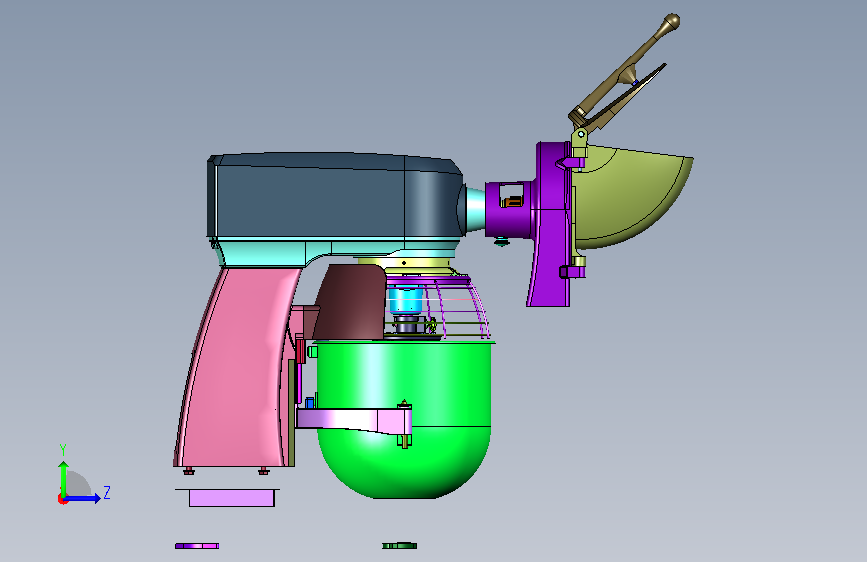This screenshot has width=867, height=562.
Task: Select the cyan trim under the housing
Action: pyautogui.click(x=265, y=252)
